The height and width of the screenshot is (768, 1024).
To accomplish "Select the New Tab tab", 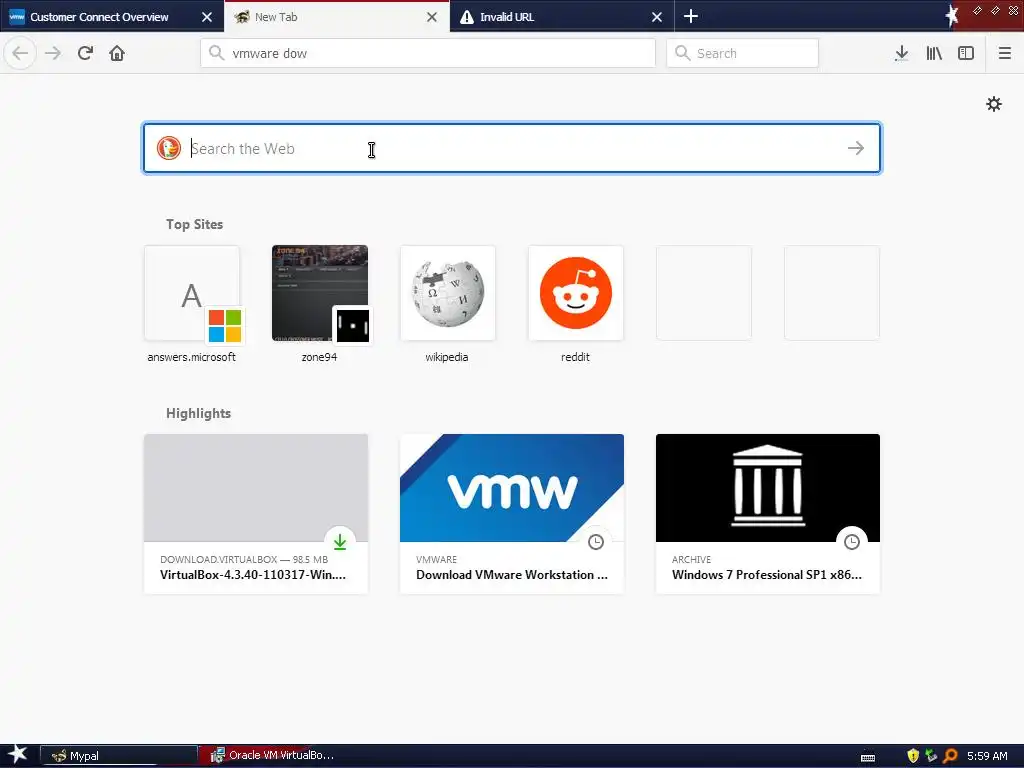I will (336, 17).
